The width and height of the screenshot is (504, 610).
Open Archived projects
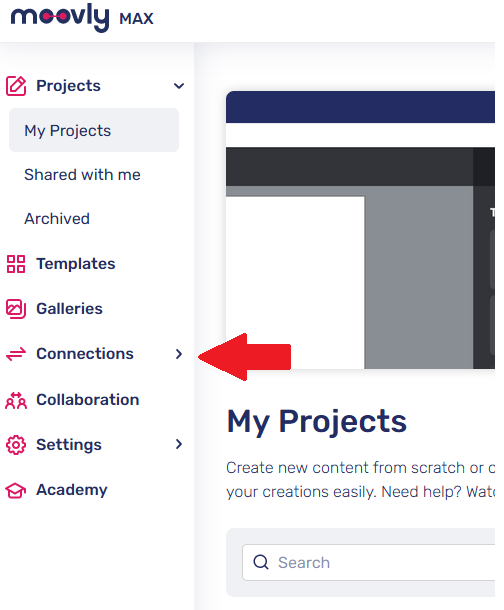click(x=57, y=219)
